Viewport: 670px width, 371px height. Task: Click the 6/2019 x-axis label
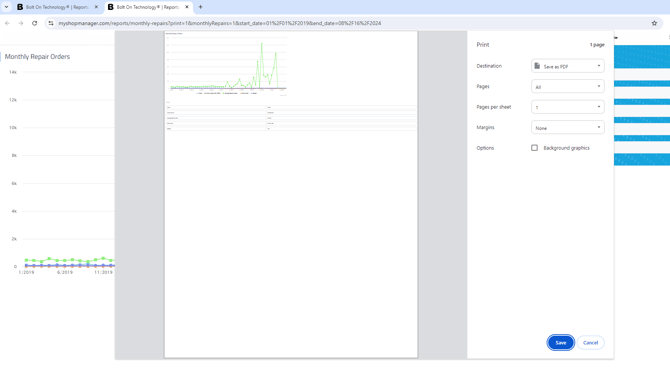coord(65,272)
